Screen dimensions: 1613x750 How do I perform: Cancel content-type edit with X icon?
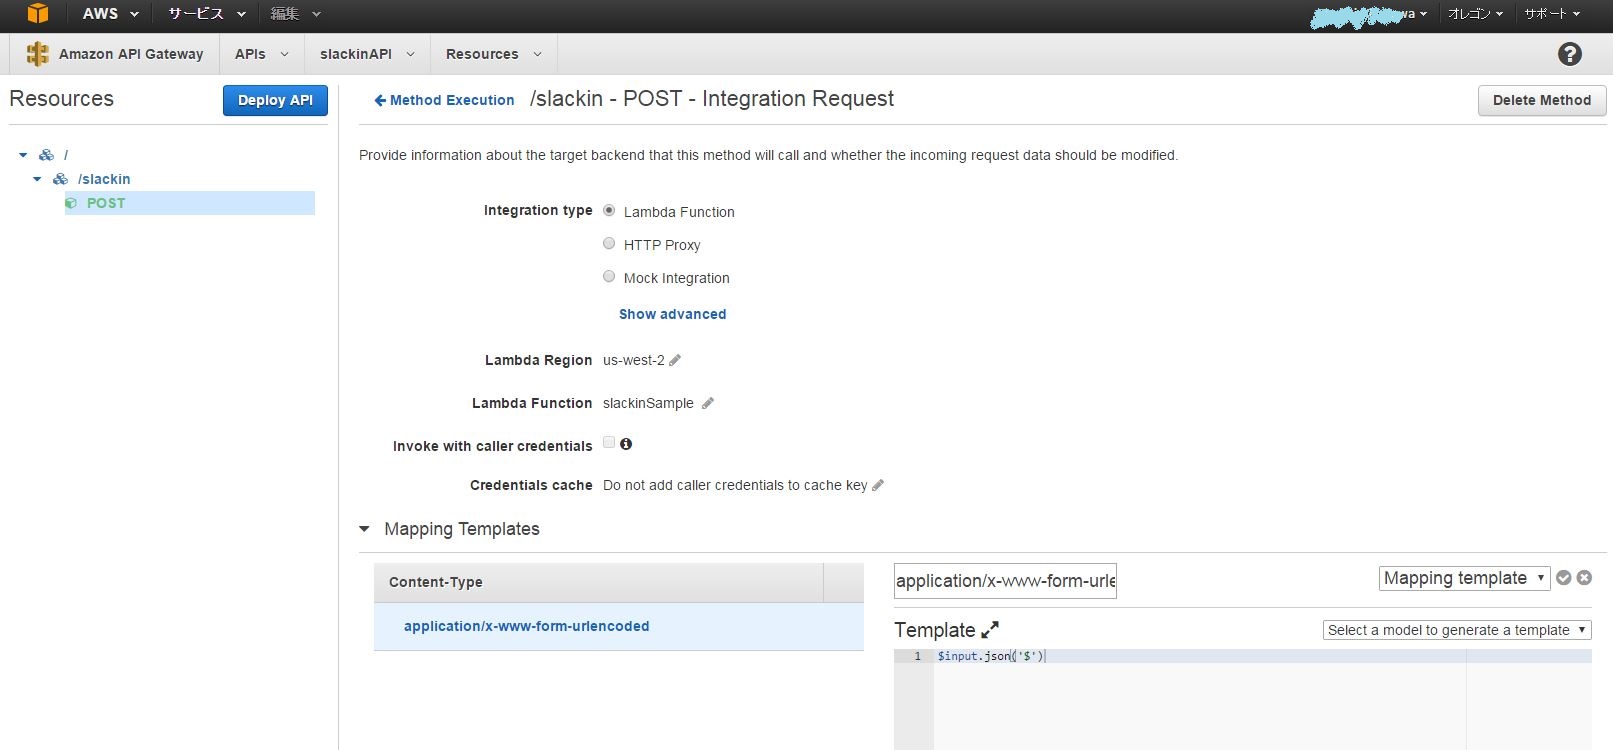(1584, 578)
